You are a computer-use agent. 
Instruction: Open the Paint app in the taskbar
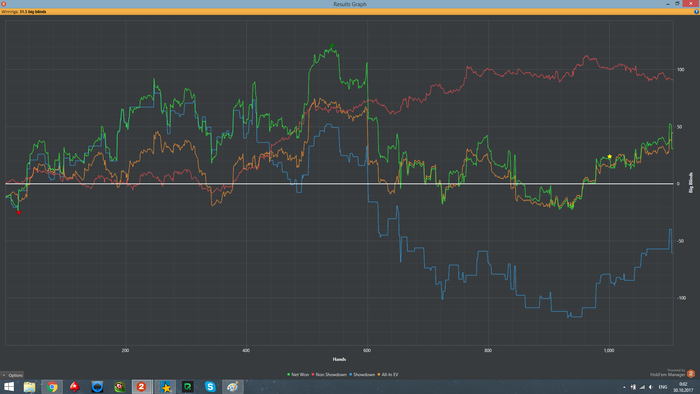coord(233,387)
